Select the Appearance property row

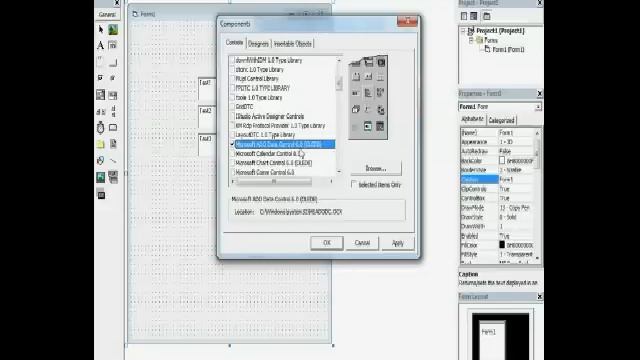(x=497, y=142)
